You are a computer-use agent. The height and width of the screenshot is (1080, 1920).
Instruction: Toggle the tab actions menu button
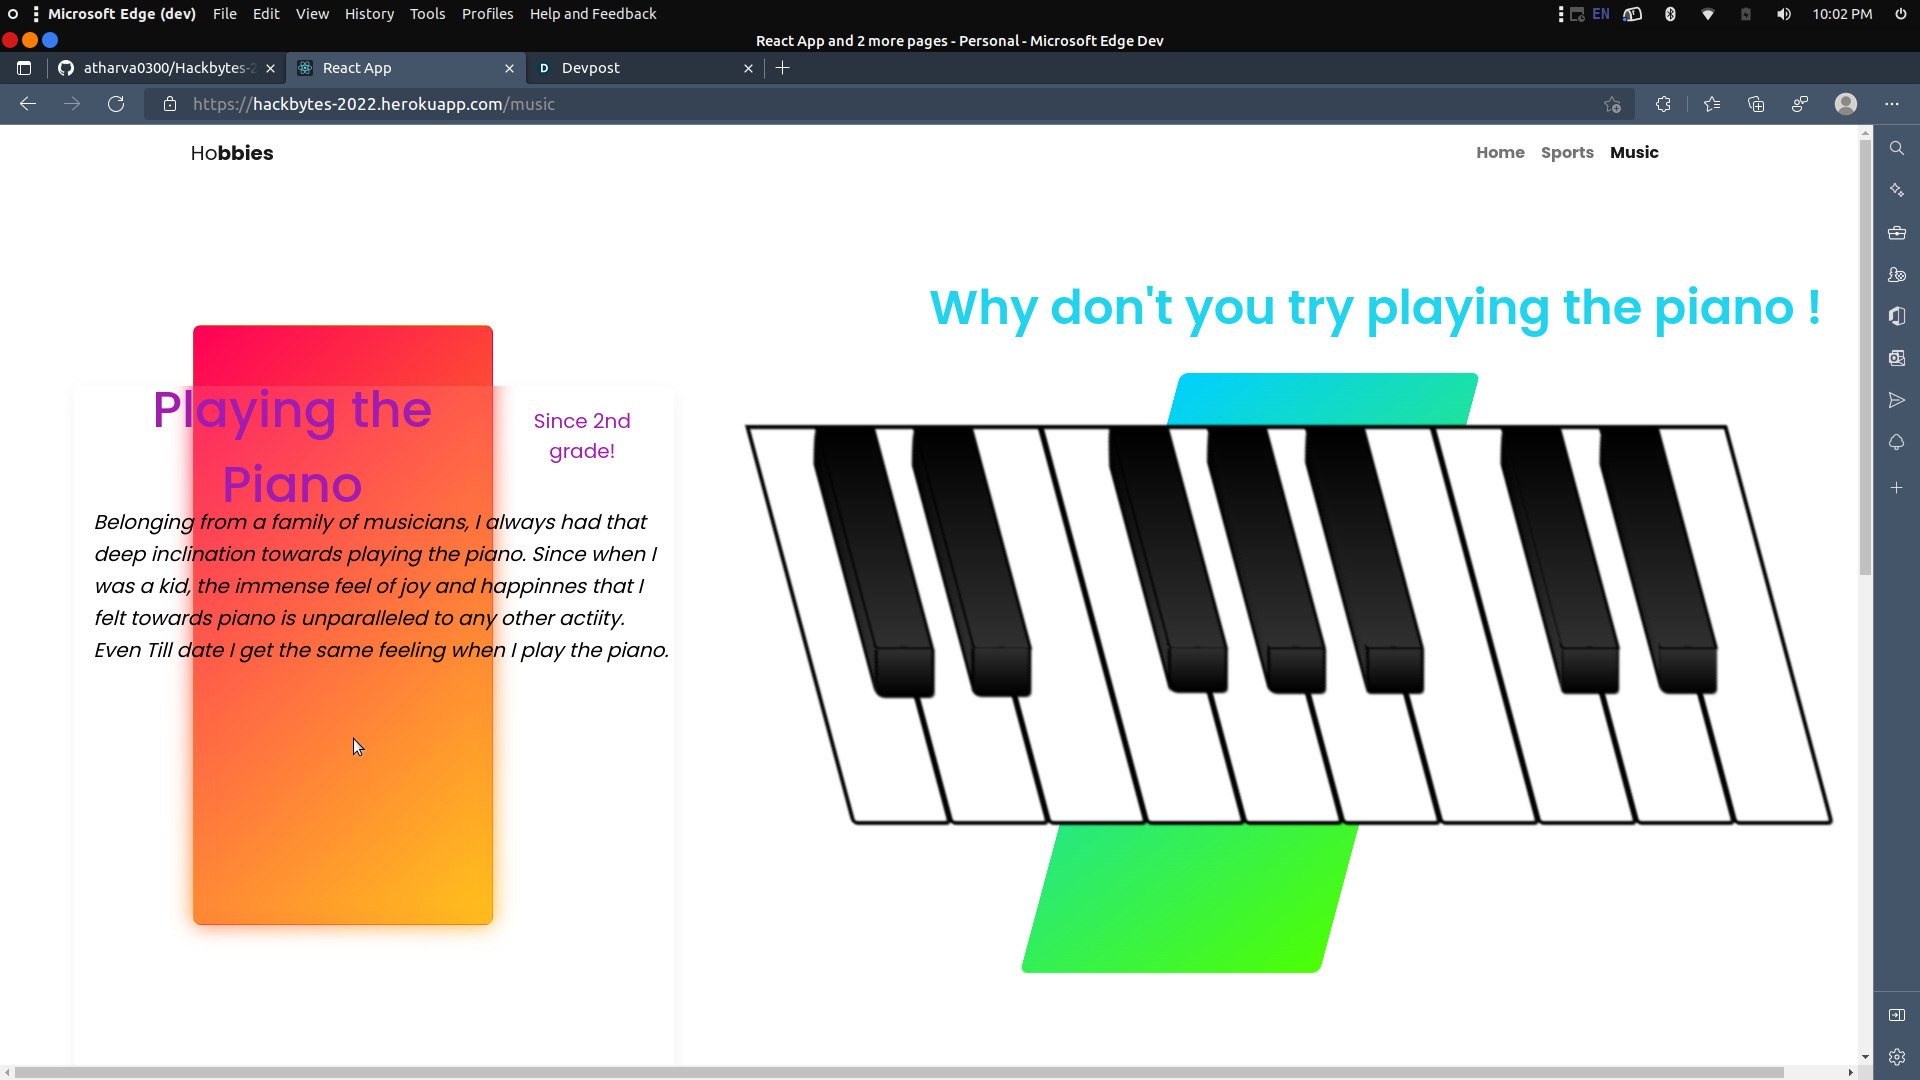[24, 68]
